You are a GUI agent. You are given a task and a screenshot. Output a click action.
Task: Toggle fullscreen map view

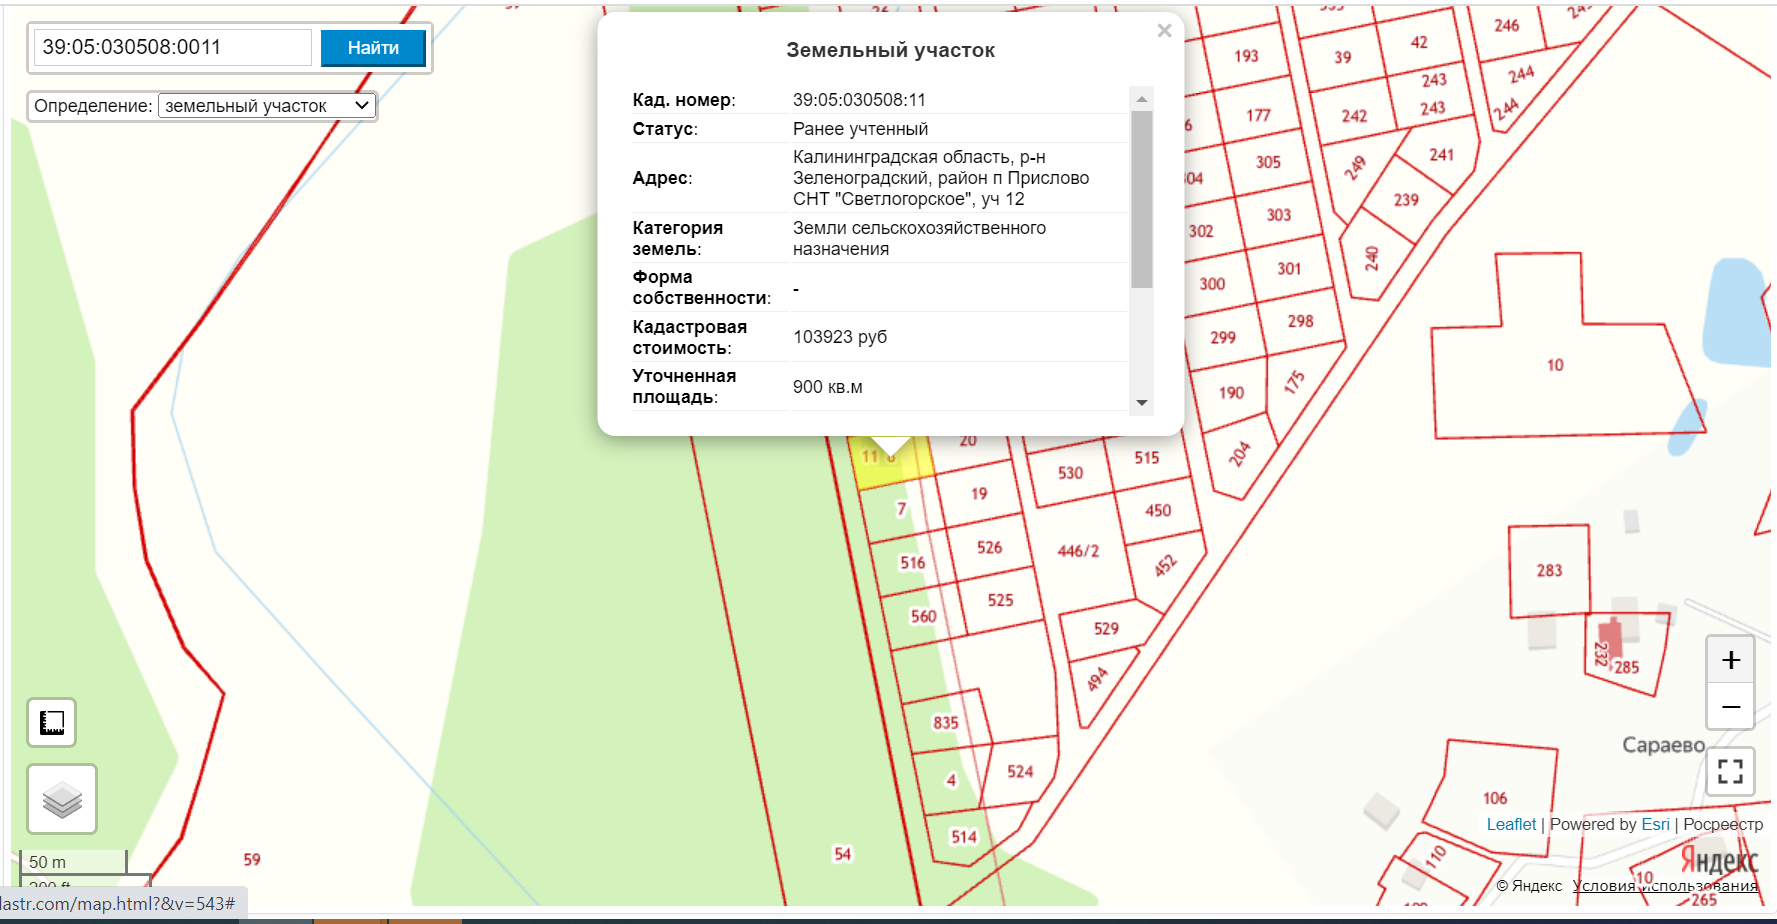(x=1730, y=771)
